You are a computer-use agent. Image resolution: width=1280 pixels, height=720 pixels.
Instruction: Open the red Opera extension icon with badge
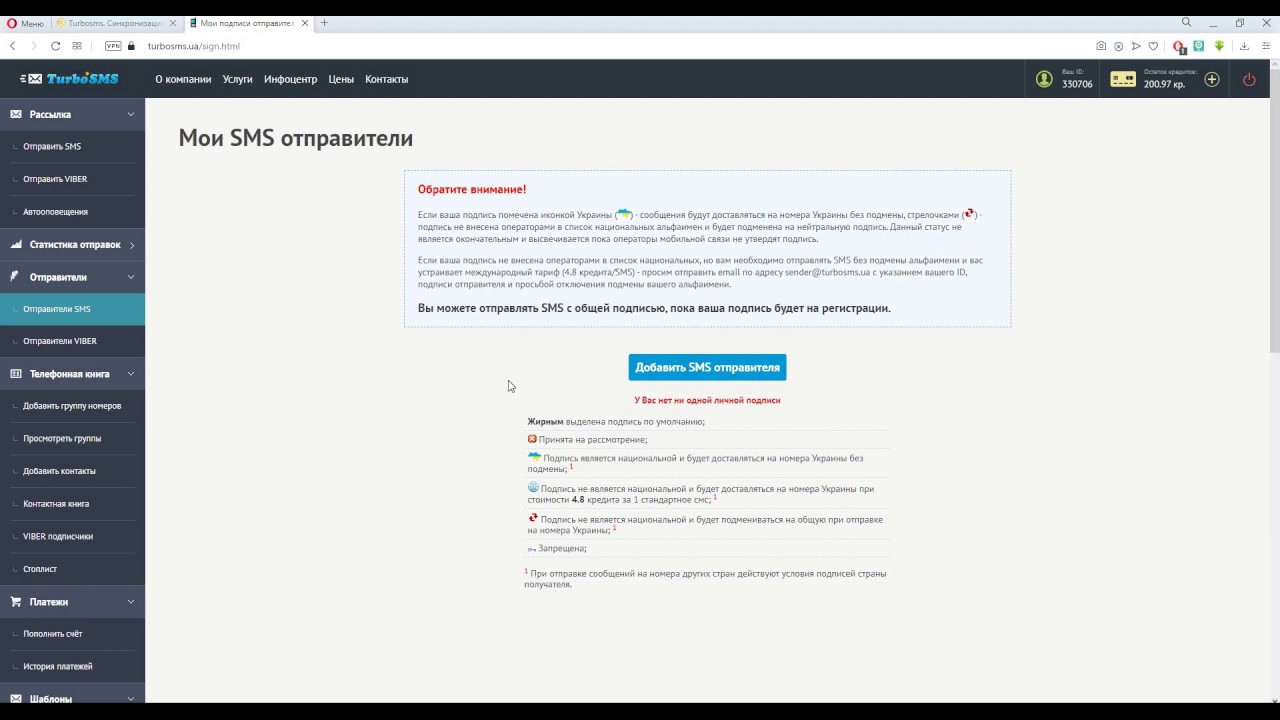(x=1179, y=46)
